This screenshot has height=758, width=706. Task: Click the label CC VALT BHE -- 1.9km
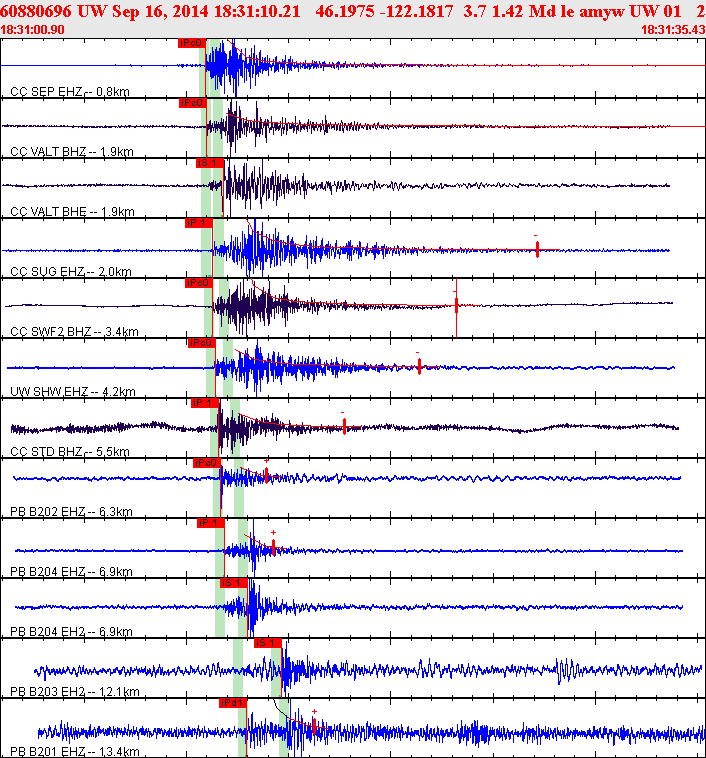(x=73, y=211)
